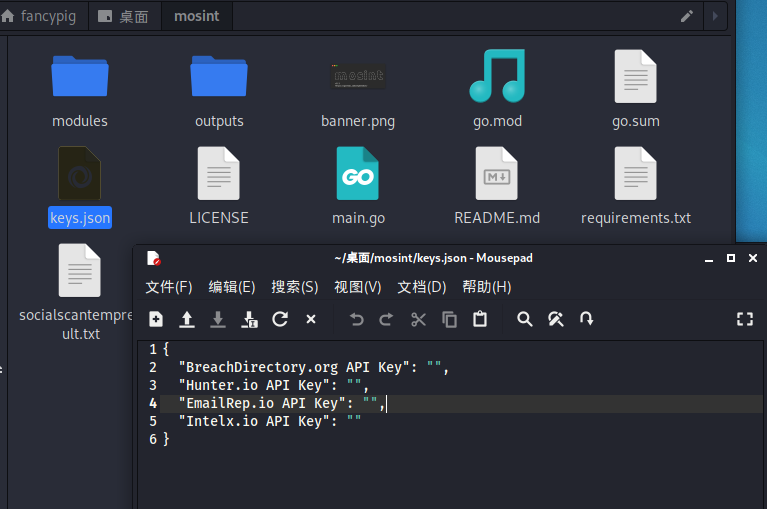Close current document with toolbar X icon
Image resolution: width=767 pixels, height=509 pixels.
tap(311, 319)
